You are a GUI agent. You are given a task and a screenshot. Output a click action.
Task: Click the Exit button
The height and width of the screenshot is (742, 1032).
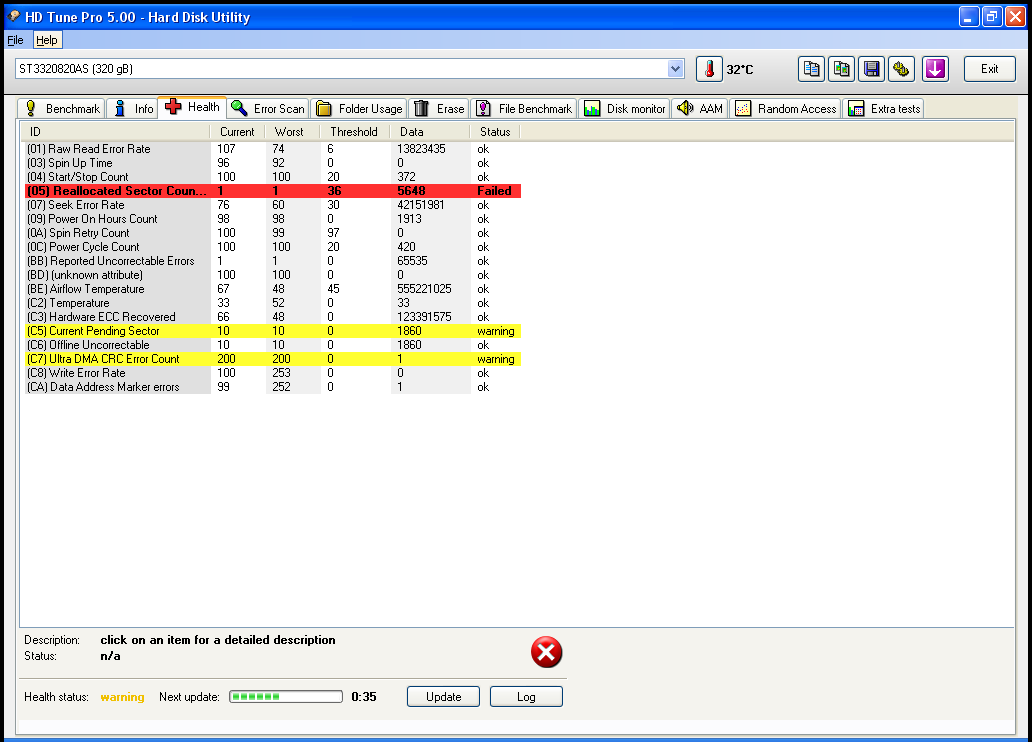[x=989, y=69]
